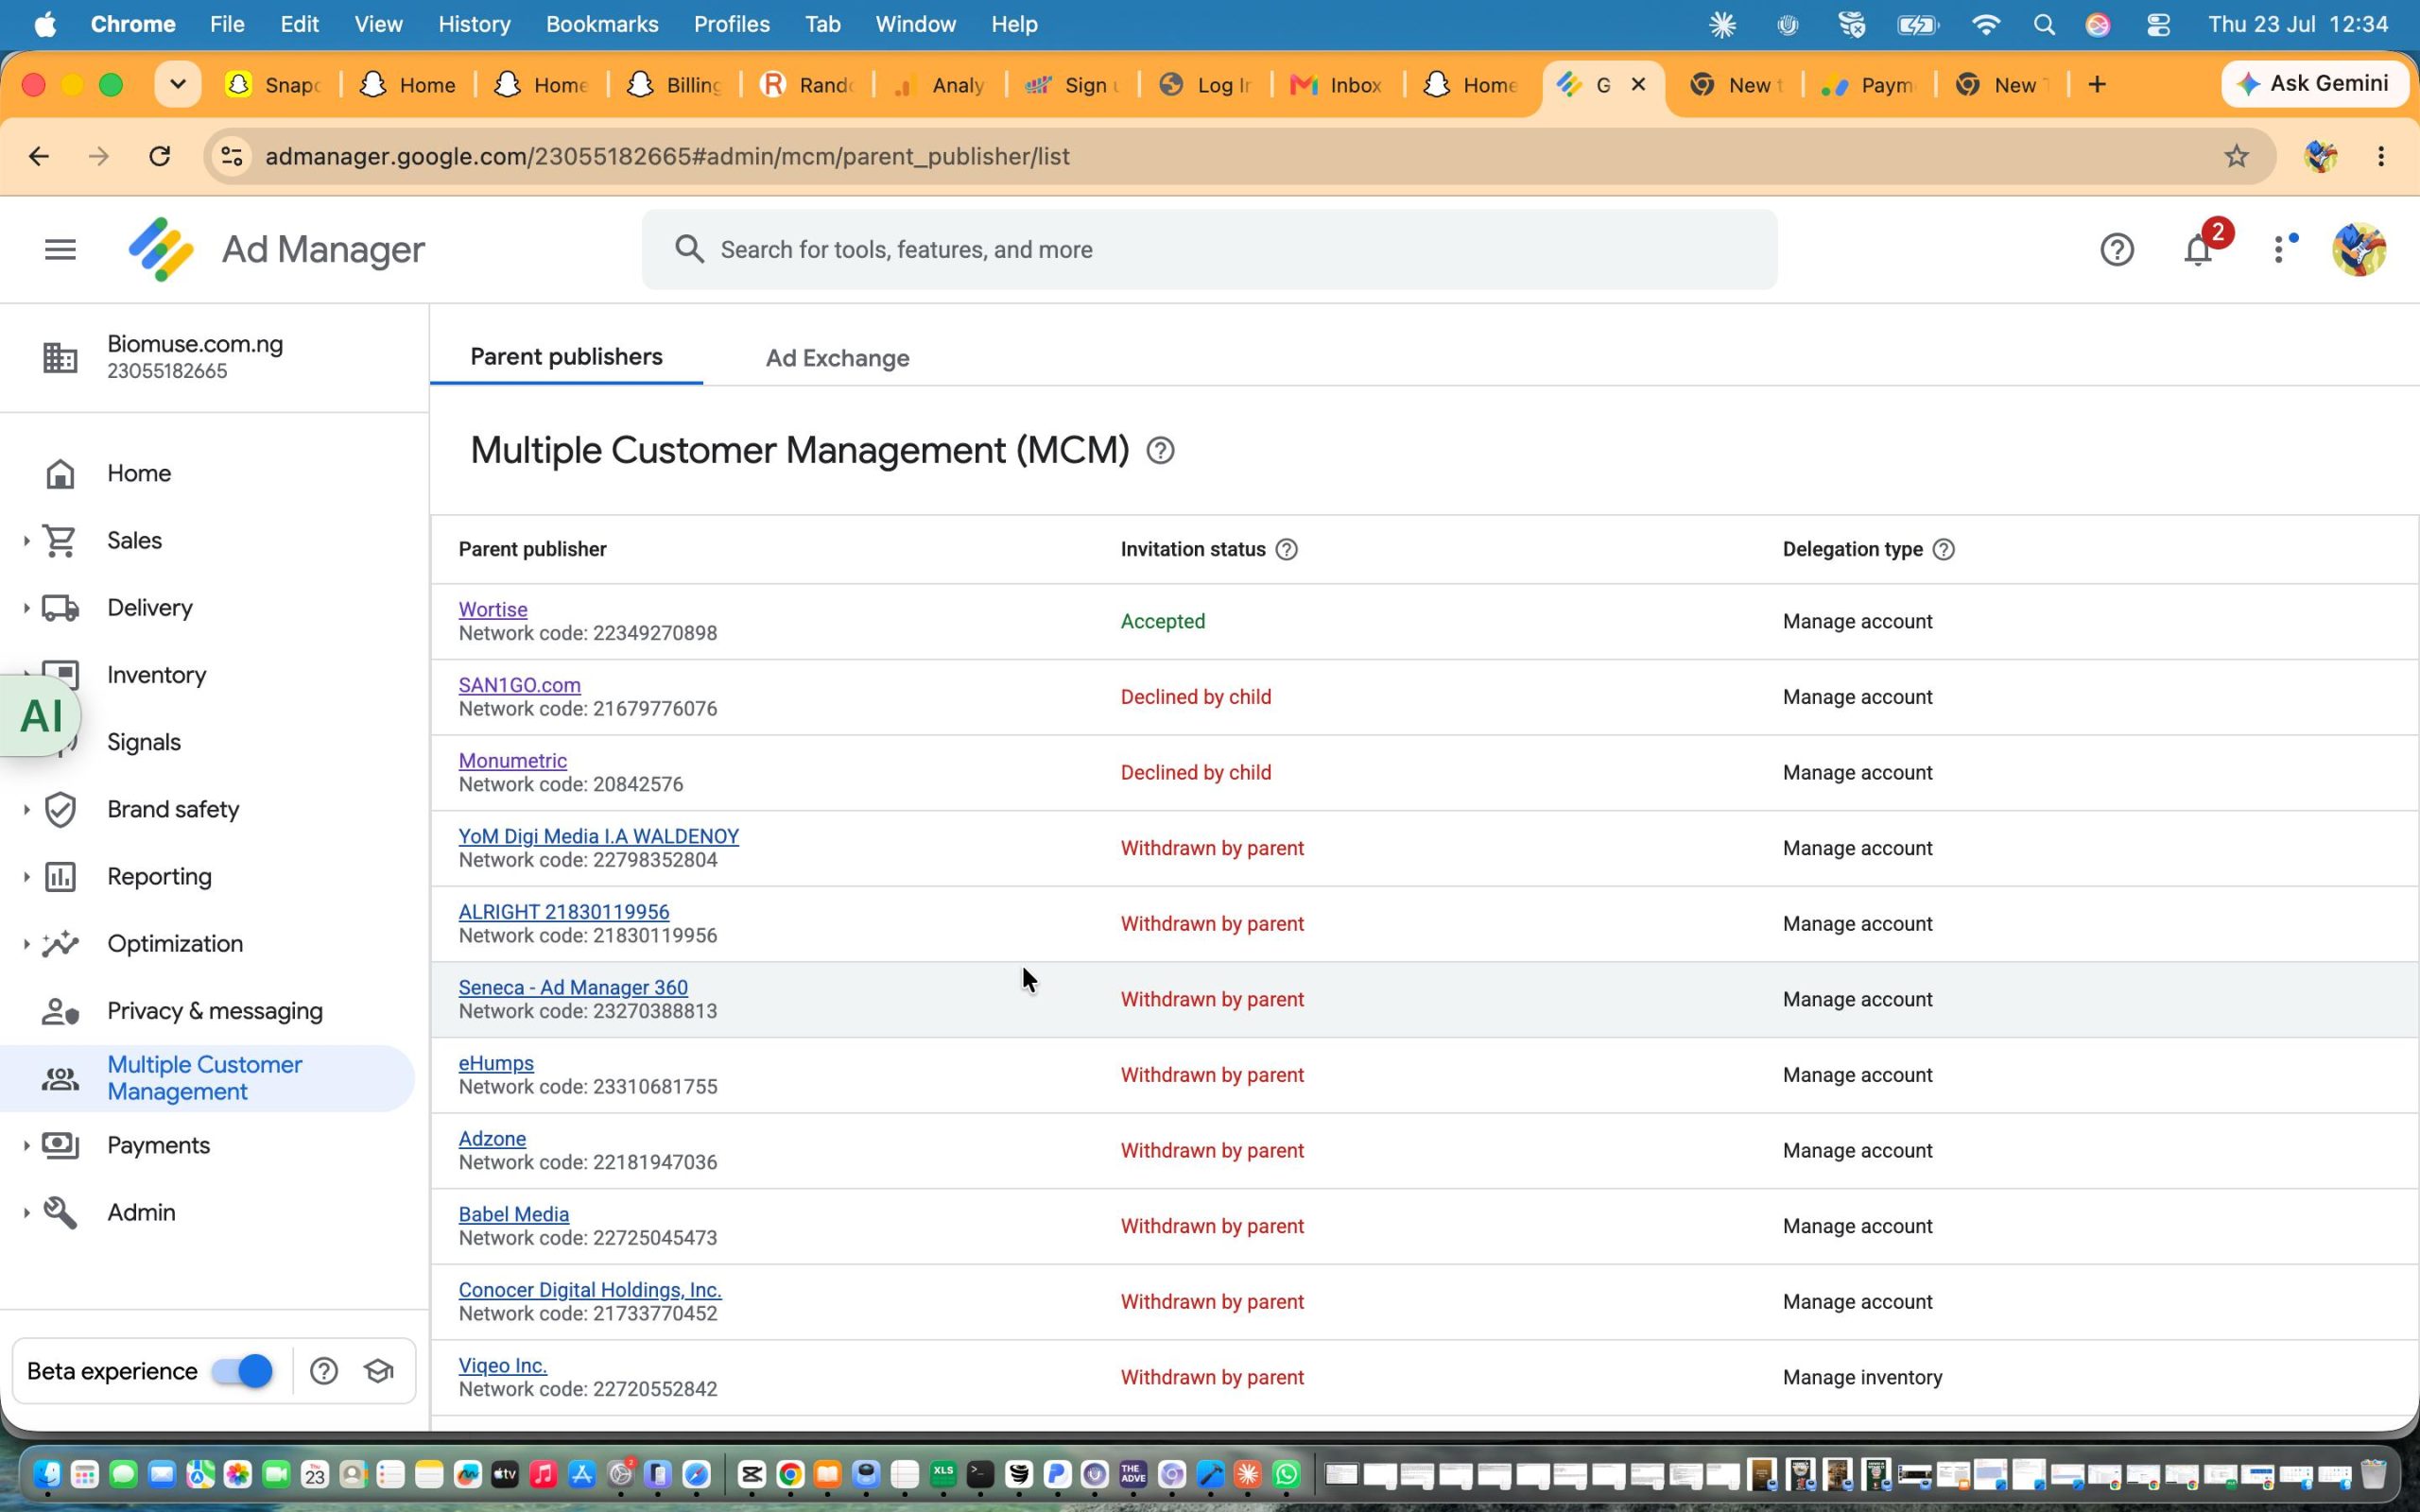Click the MCM title help icon
Screen dimensions: 2420x1512
click(1160, 451)
